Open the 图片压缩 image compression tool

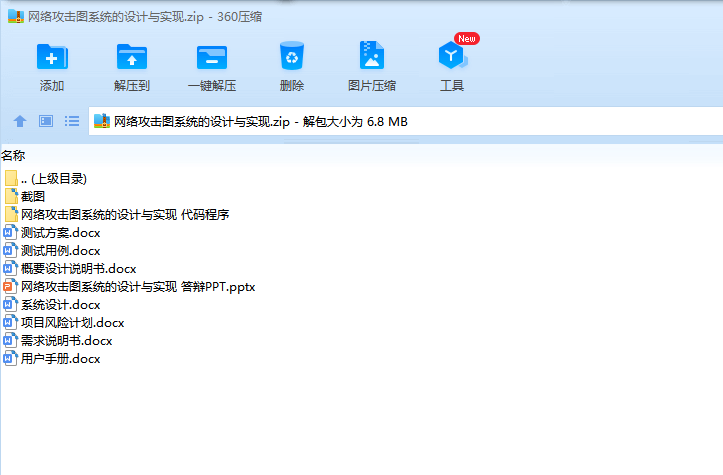coord(372,55)
